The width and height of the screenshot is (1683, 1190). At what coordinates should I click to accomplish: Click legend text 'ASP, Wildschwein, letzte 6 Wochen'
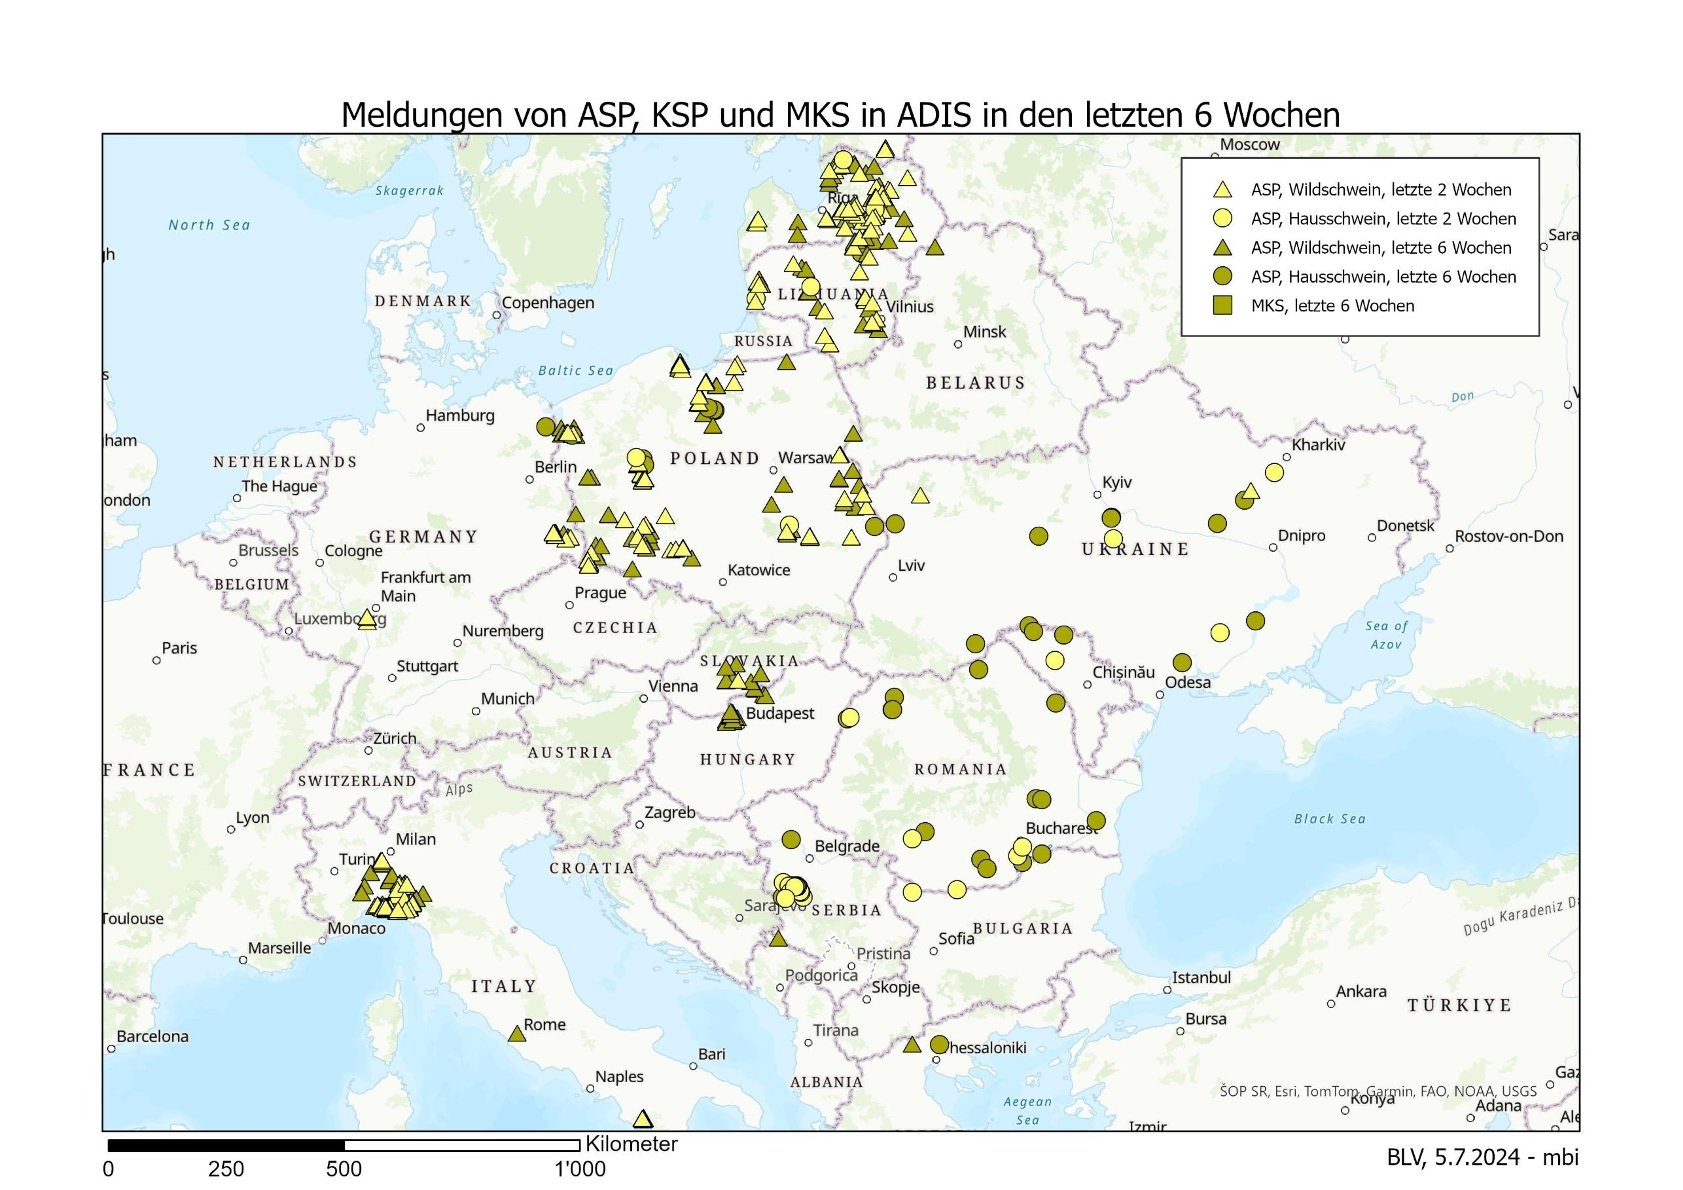click(x=1381, y=247)
